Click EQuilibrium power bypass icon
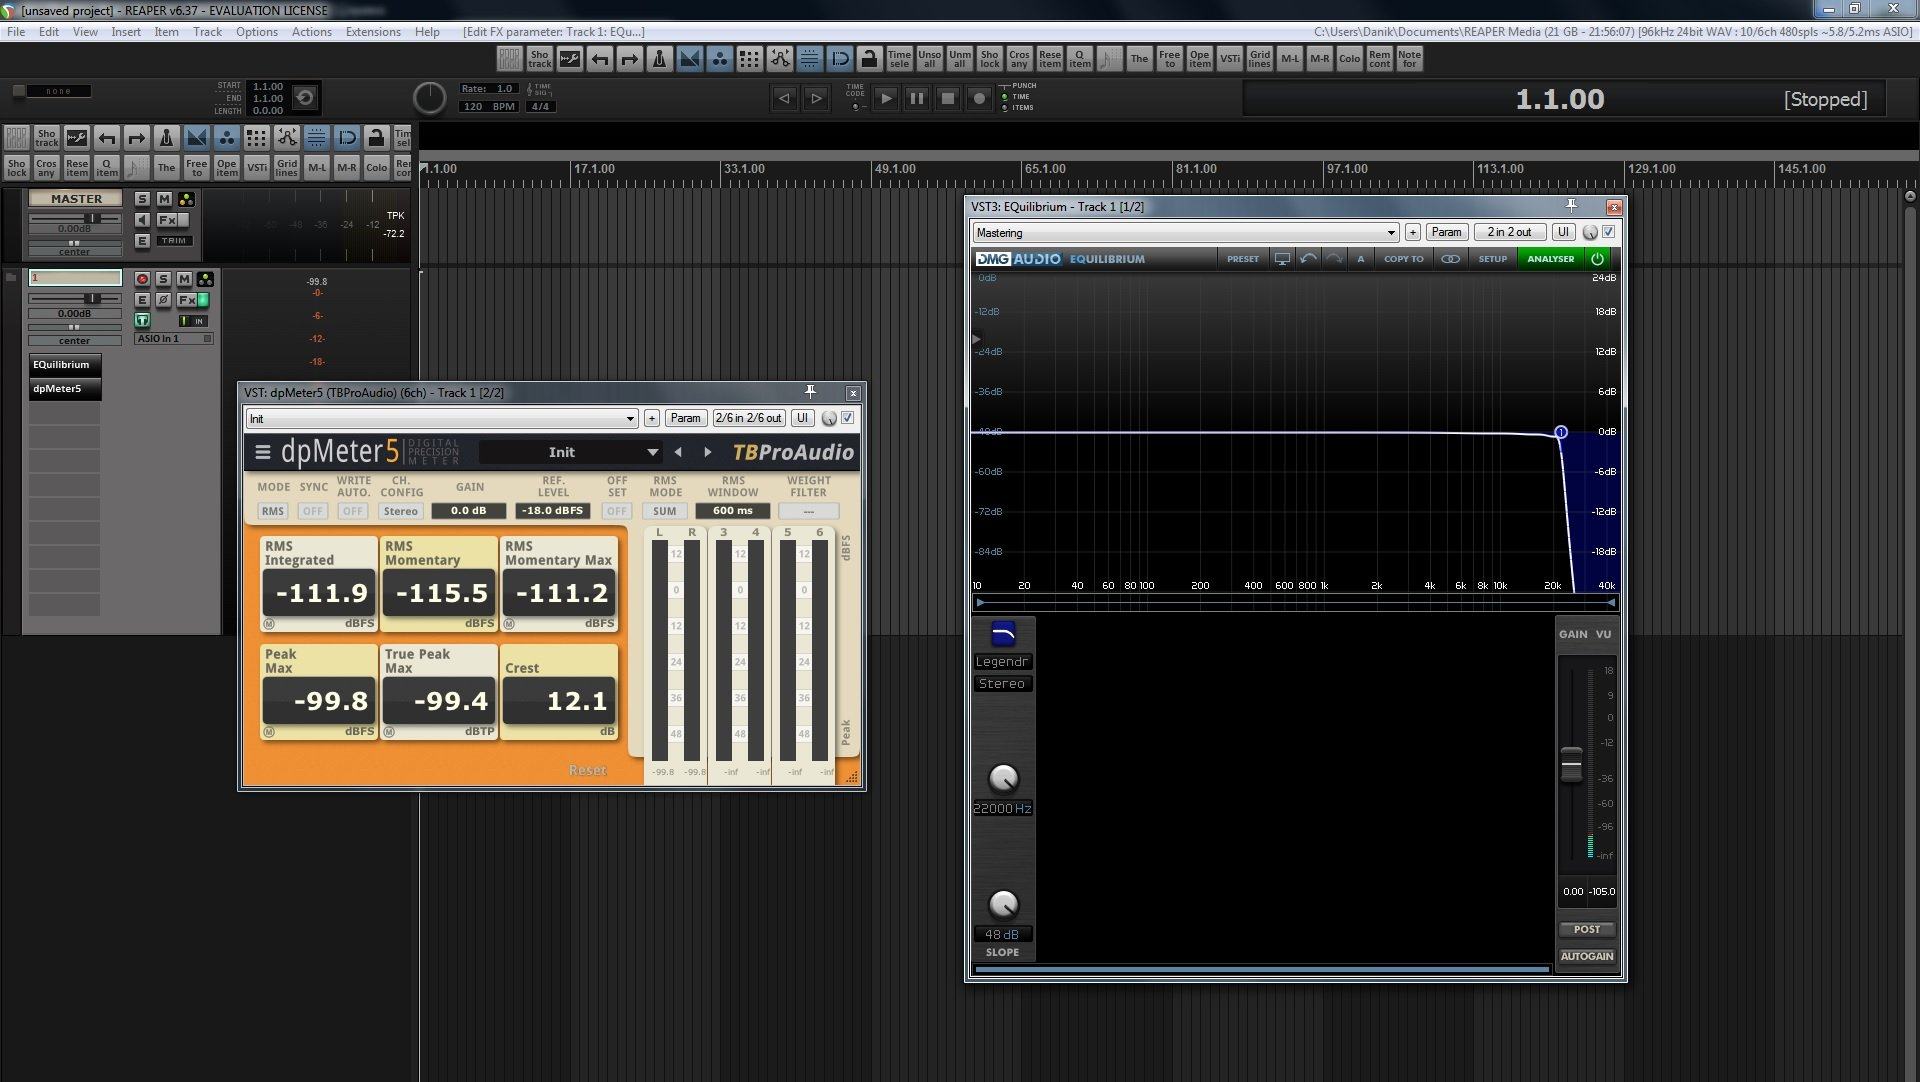The height and width of the screenshot is (1082, 1920). click(1597, 259)
